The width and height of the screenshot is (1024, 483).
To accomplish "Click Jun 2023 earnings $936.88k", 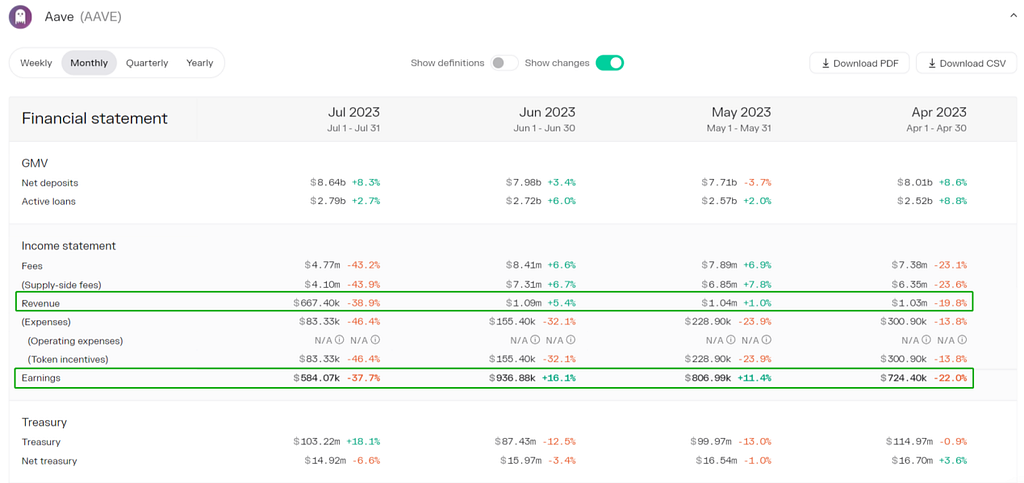I will click(x=513, y=378).
